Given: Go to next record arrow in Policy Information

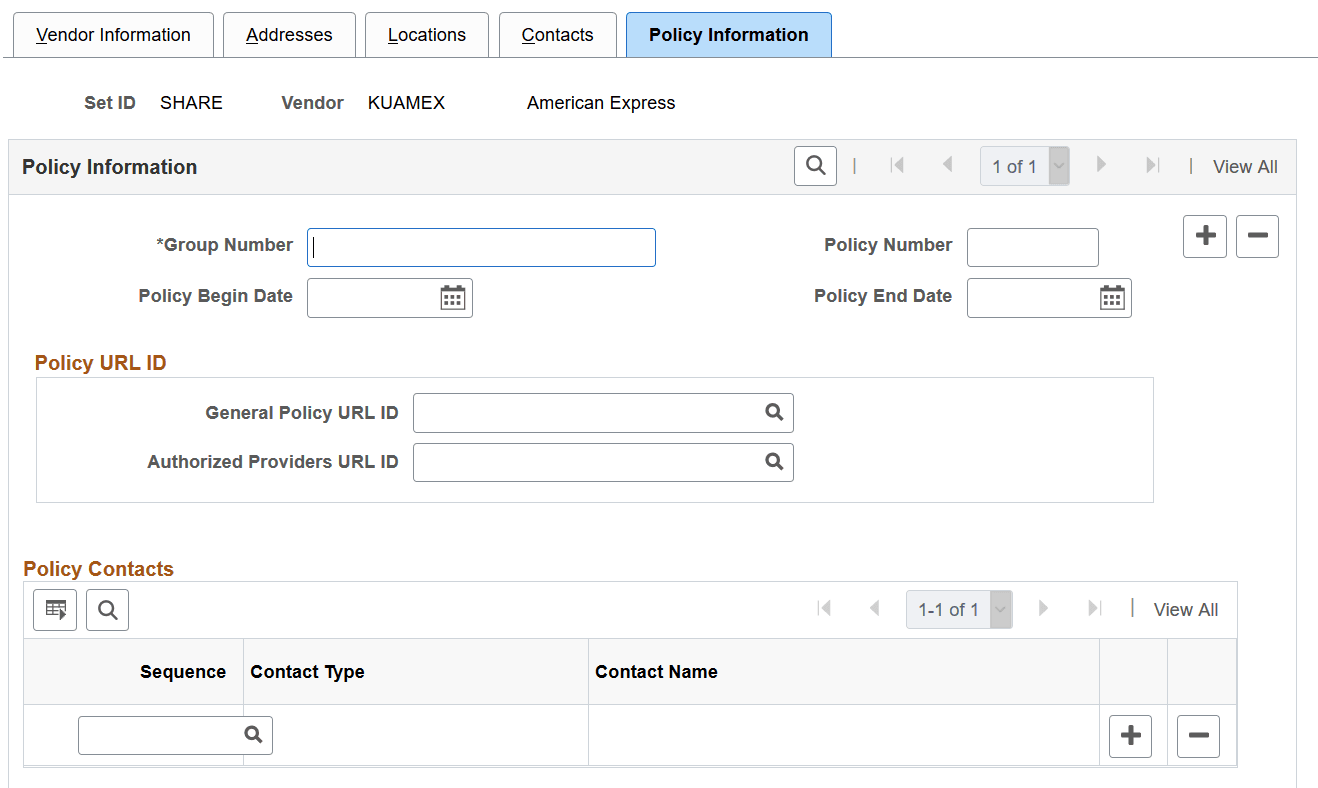Looking at the screenshot, I should pyautogui.click(x=1101, y=165).
